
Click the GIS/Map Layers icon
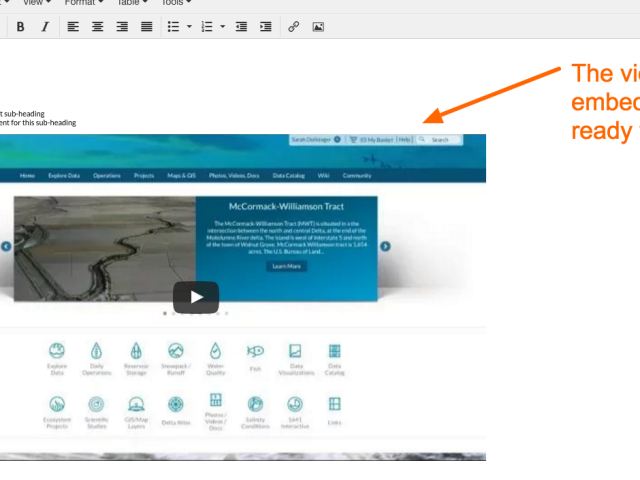pos(136,404)
